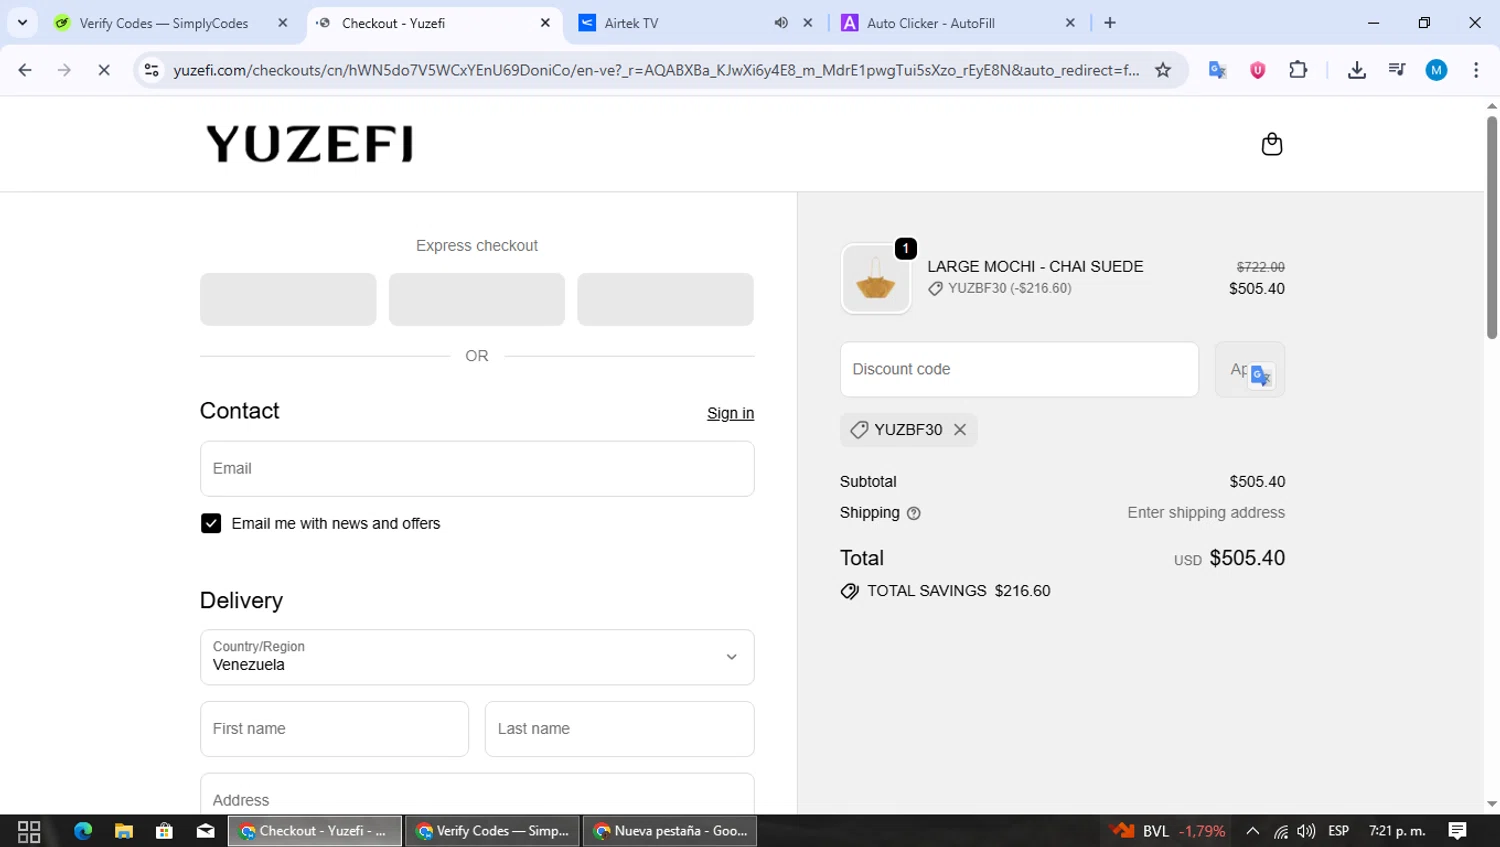Screen dimensions: 1500x847
Task: Focus the Address field
Action: tap(477, 795)
